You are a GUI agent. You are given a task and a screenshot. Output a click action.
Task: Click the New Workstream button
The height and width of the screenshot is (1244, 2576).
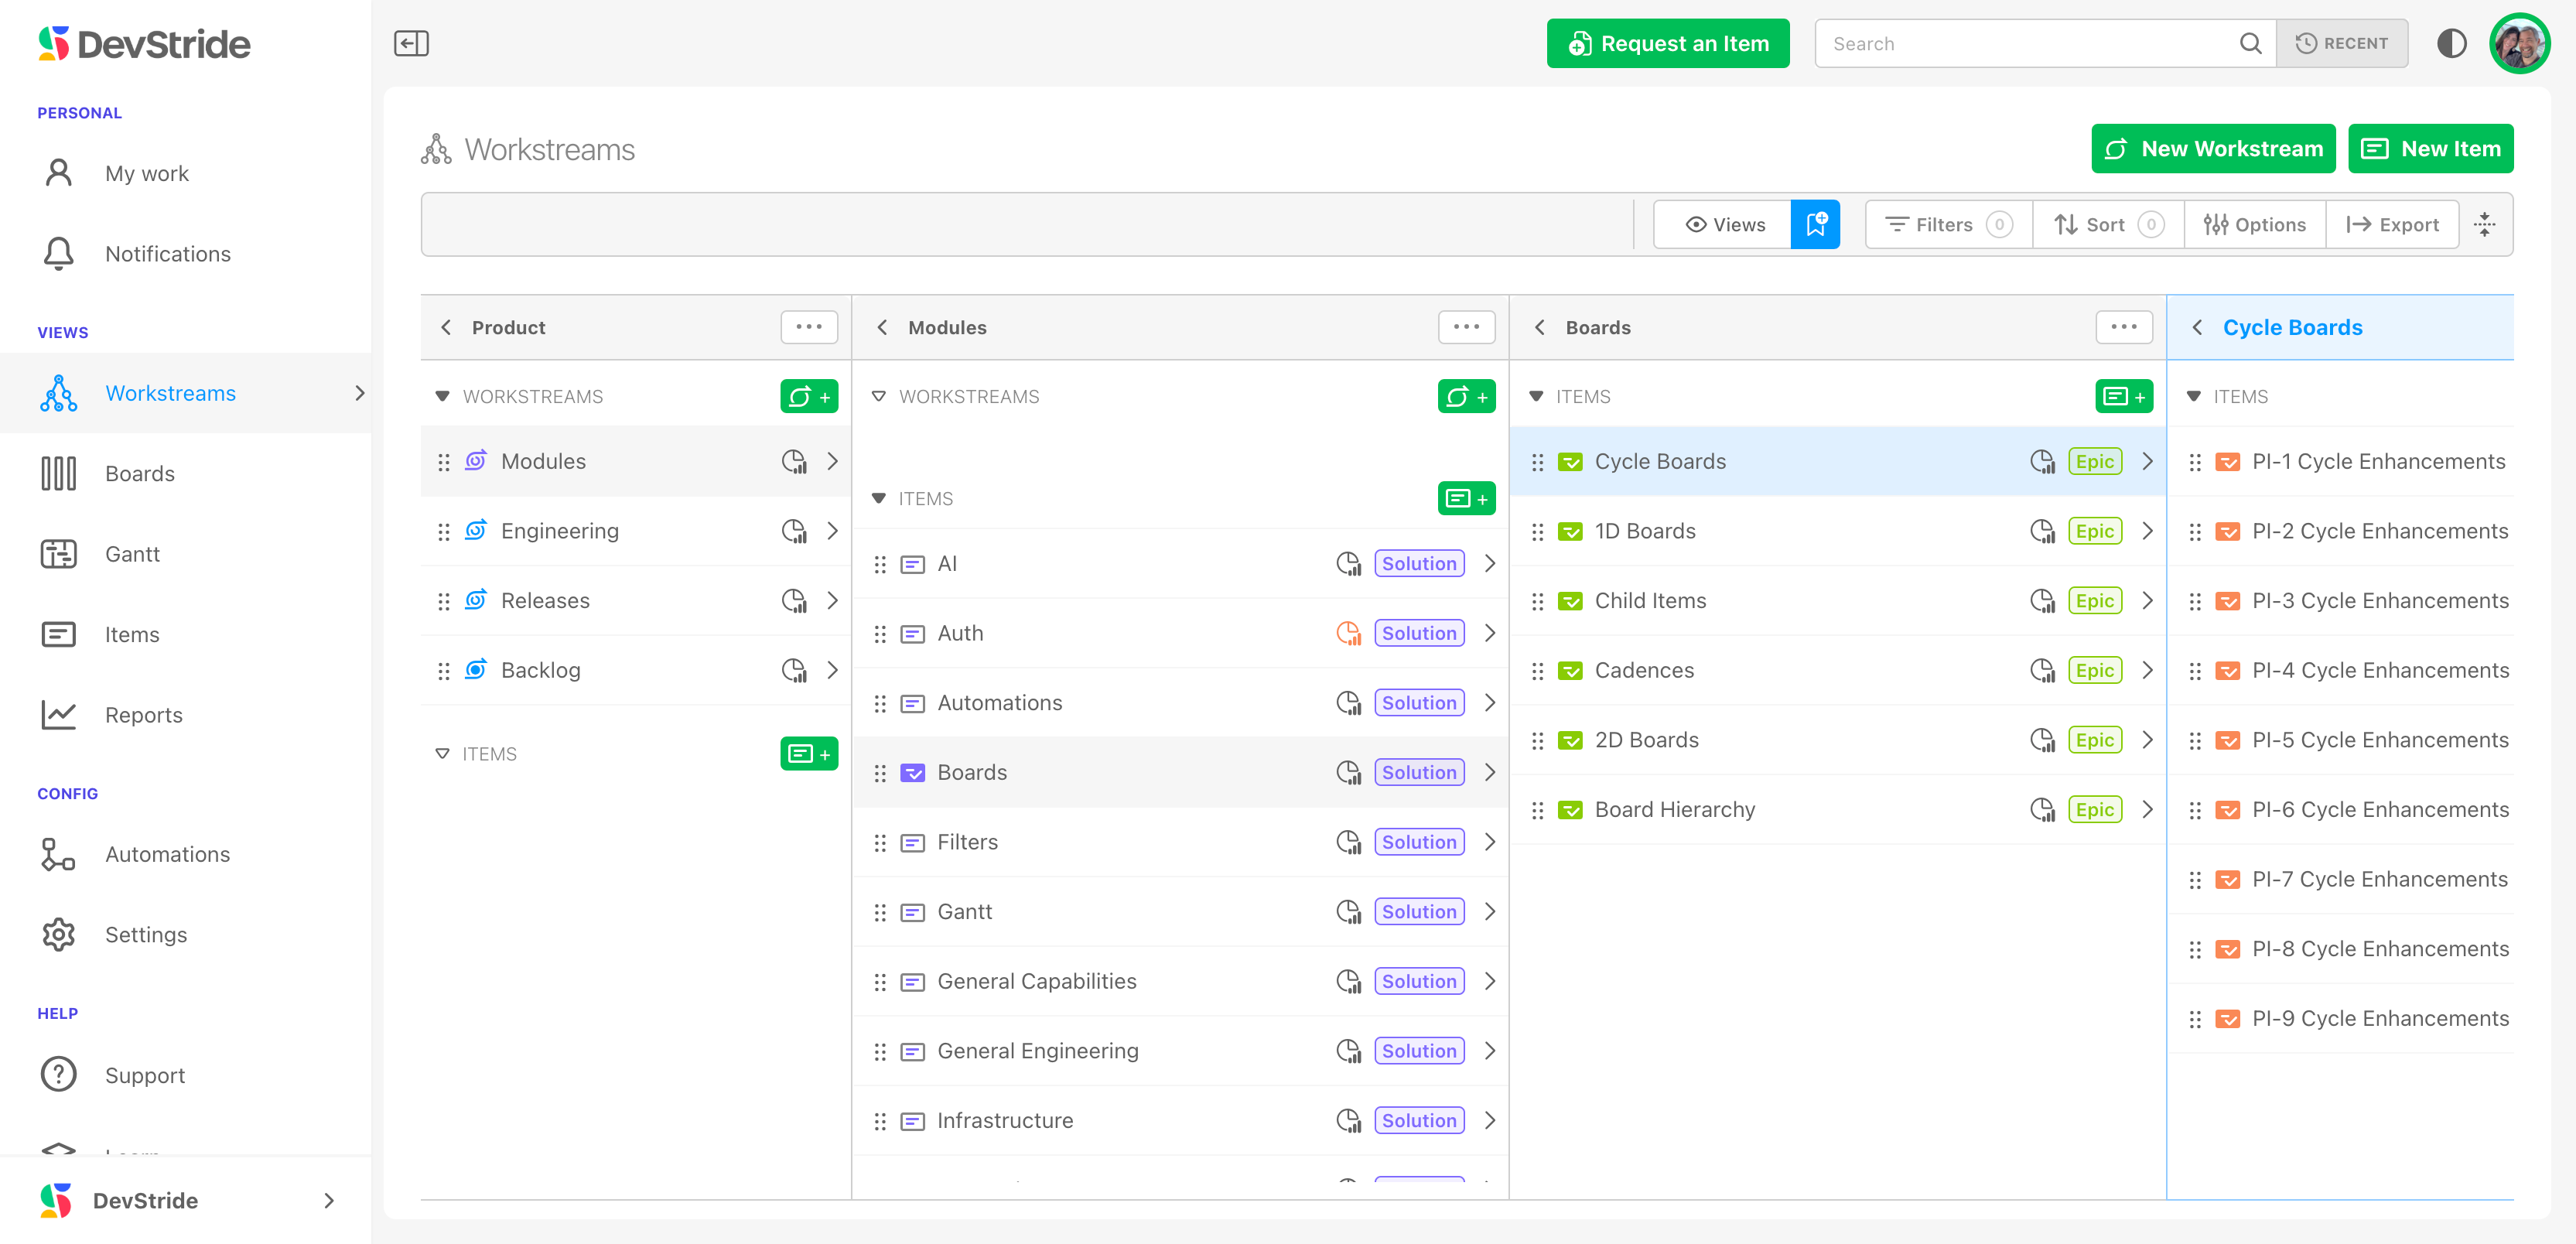click(x=2212, y=148)
